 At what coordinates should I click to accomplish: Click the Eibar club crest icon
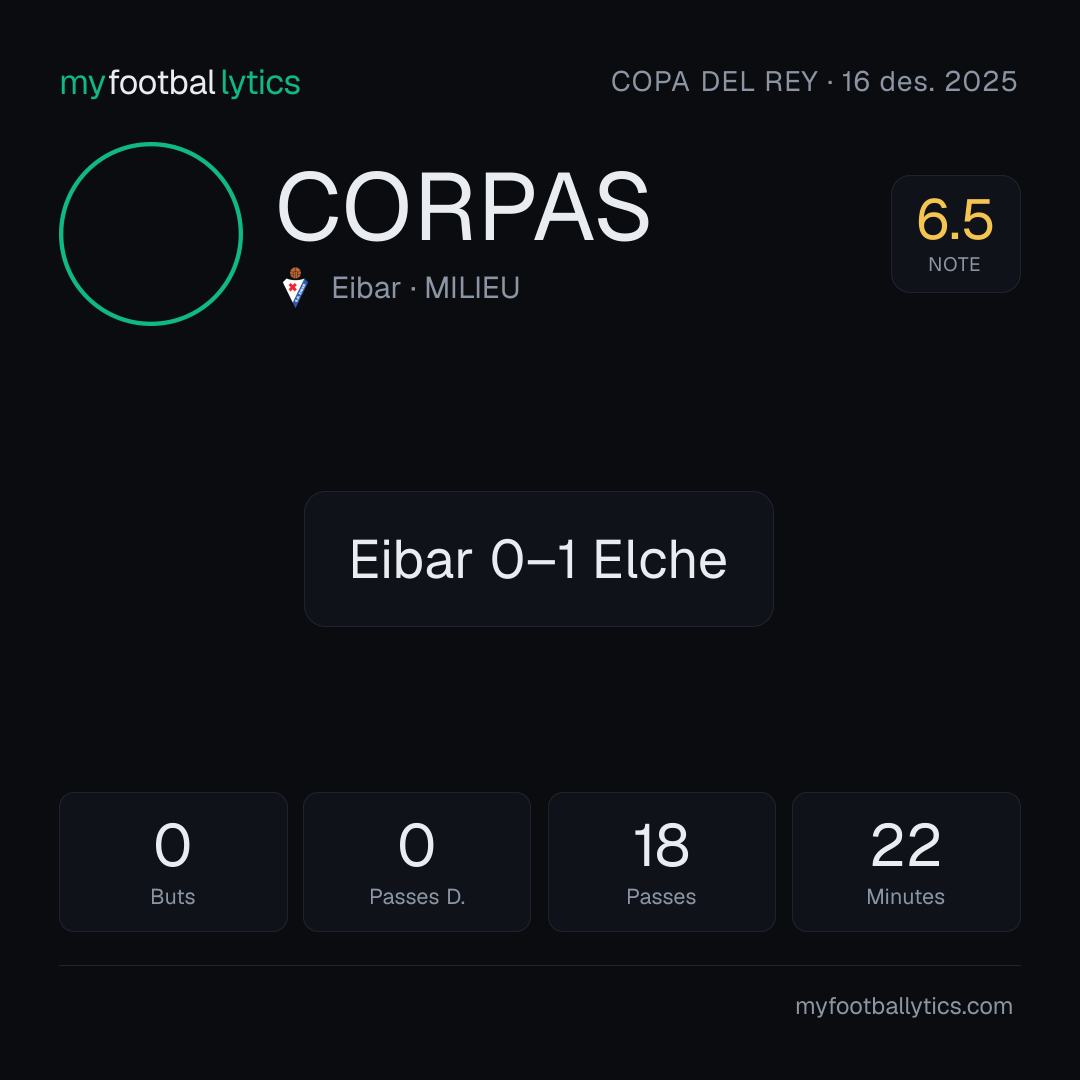[x=295, y=287]
